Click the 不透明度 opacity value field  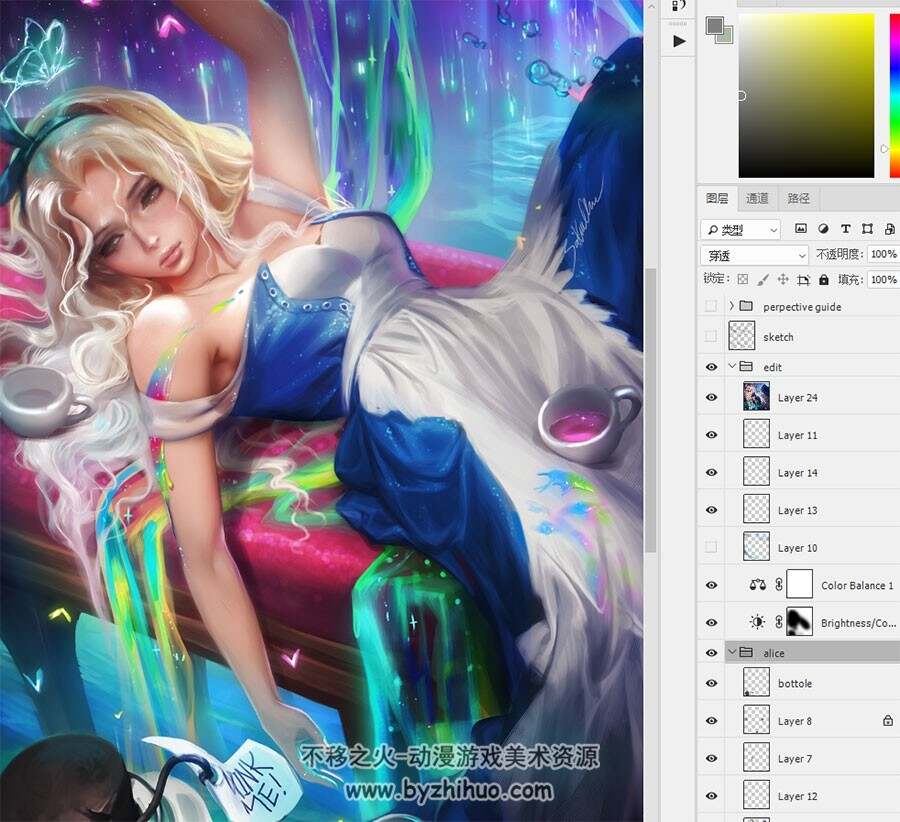pos(883,254)
